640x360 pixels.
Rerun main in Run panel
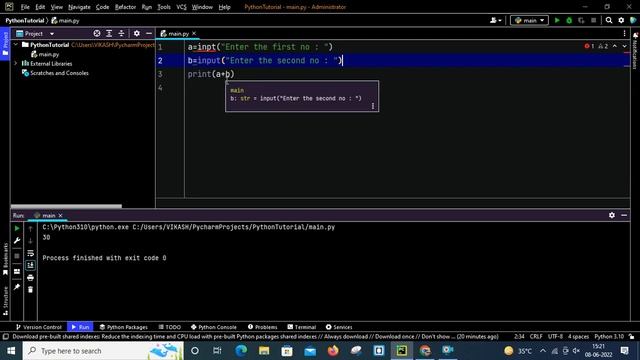pos(17,229)
